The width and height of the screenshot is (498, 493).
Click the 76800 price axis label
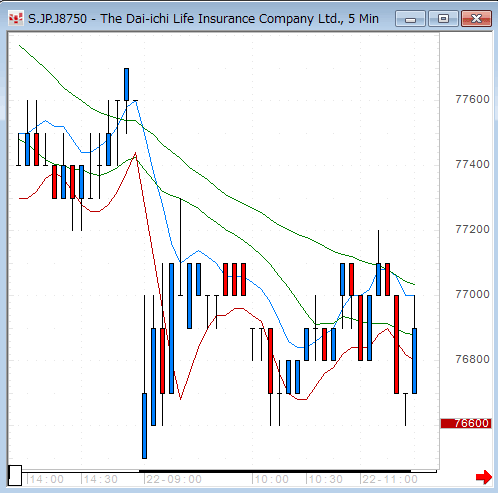point(472,359)
